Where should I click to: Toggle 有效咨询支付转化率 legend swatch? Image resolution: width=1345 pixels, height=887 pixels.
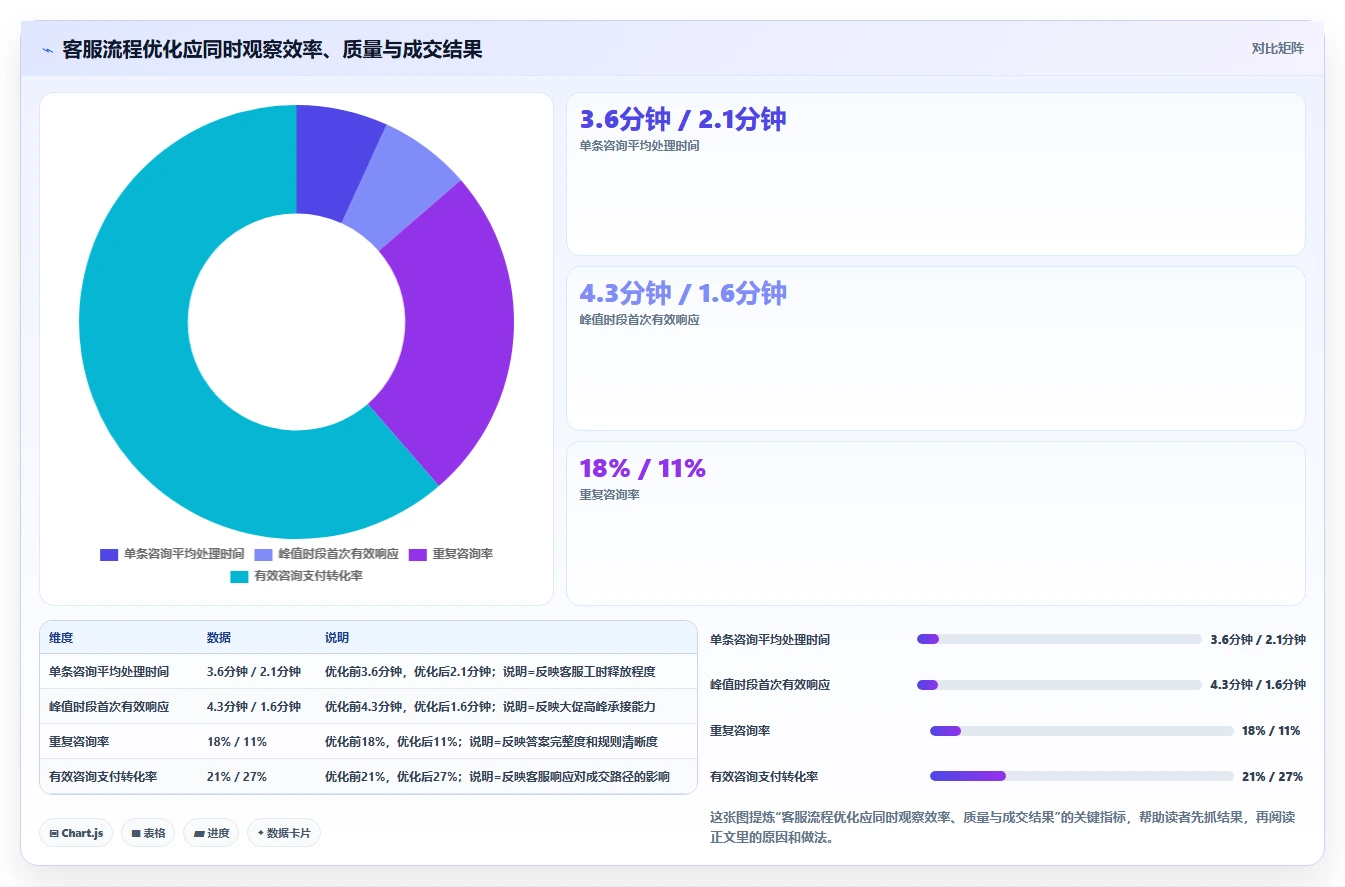click(x=240, y=577)
